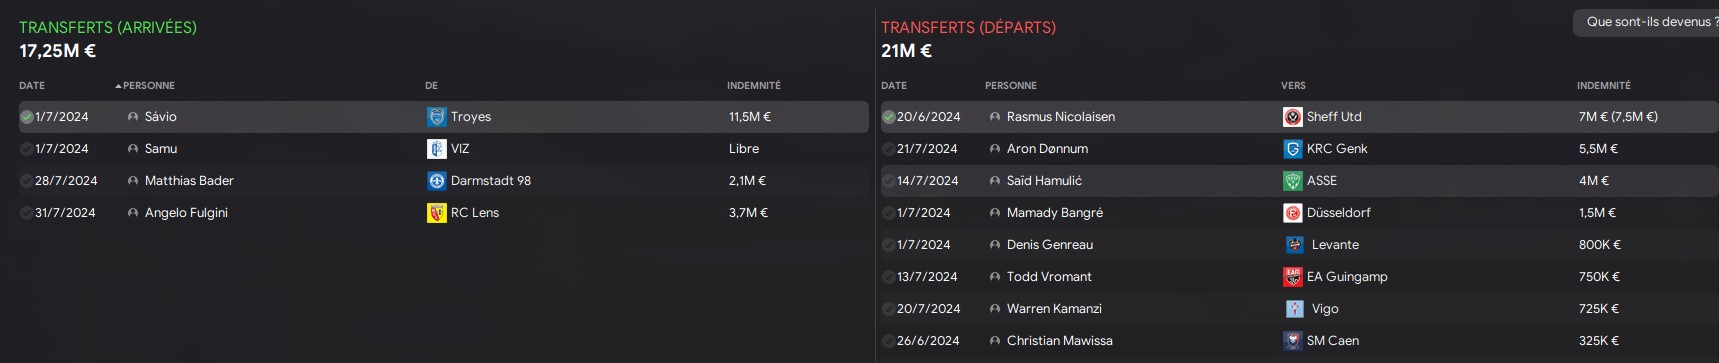The height and width of the screenshot is (363, 1719).
Task: Sort arrivals by DATE column header
Action: 32,86
